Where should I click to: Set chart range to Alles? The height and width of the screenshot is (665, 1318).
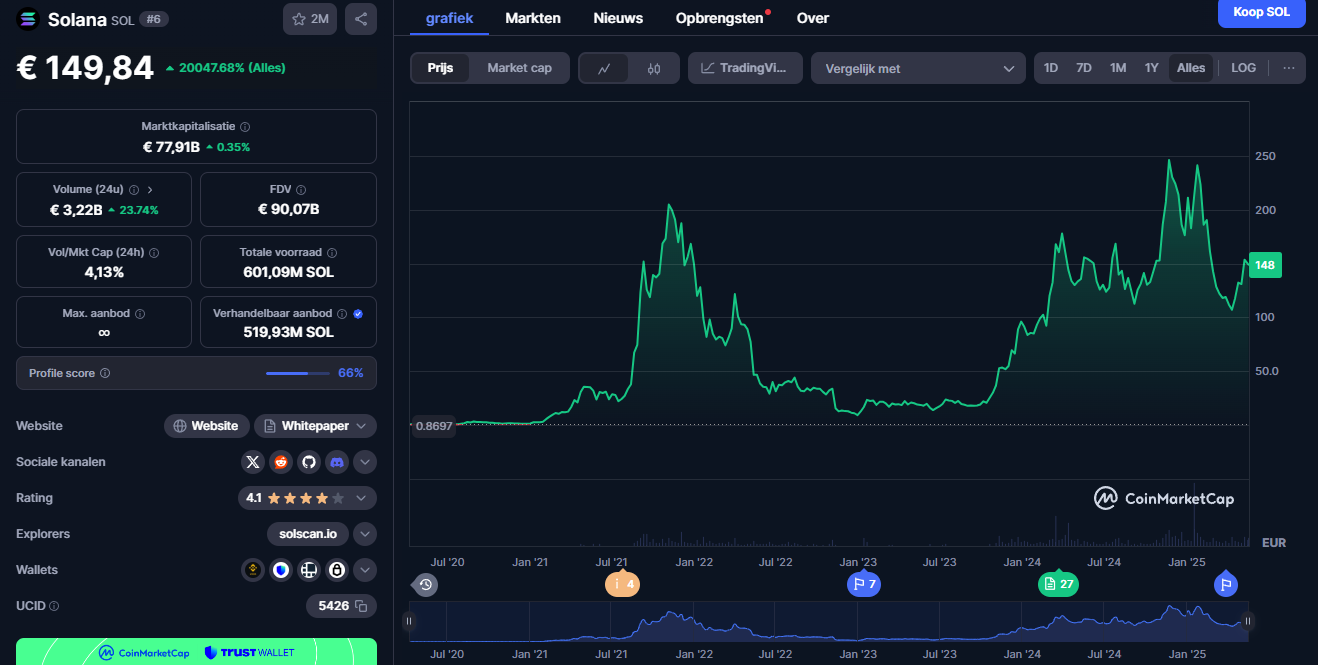pyautogui.click(x=1191, y=68)
